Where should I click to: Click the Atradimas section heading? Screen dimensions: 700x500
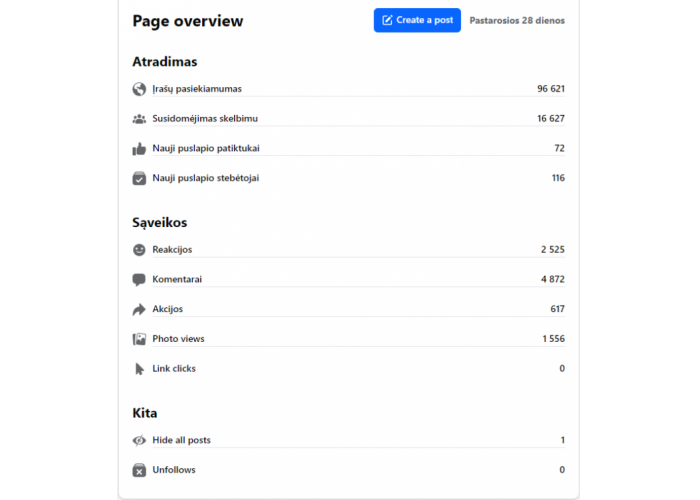[165, 62]
